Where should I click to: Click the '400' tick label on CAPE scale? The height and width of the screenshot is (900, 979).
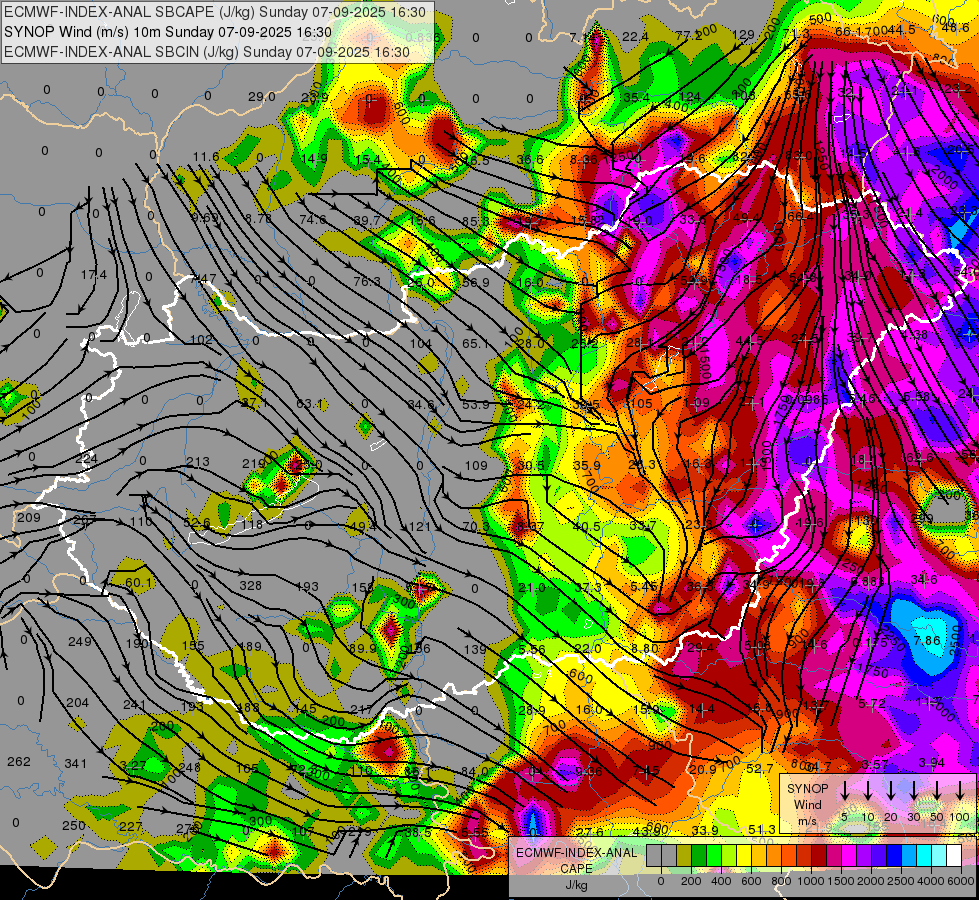[721, 881]
